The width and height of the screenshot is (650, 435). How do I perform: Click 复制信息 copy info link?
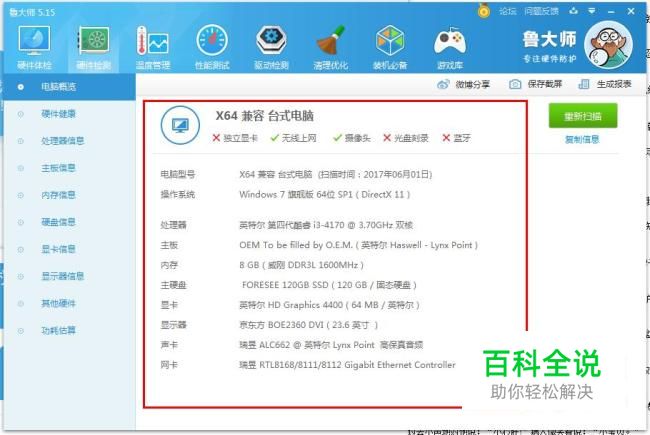[x=582, y=139]
